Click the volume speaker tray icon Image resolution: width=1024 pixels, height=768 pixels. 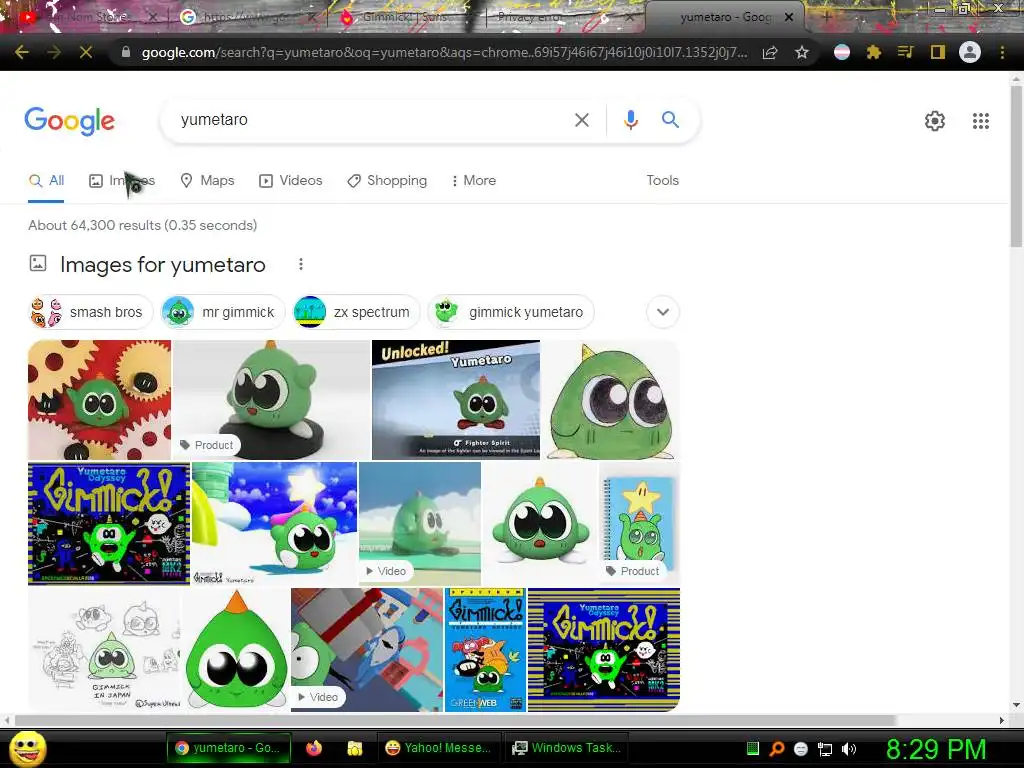pyautogui.click(x=848, y=749)
